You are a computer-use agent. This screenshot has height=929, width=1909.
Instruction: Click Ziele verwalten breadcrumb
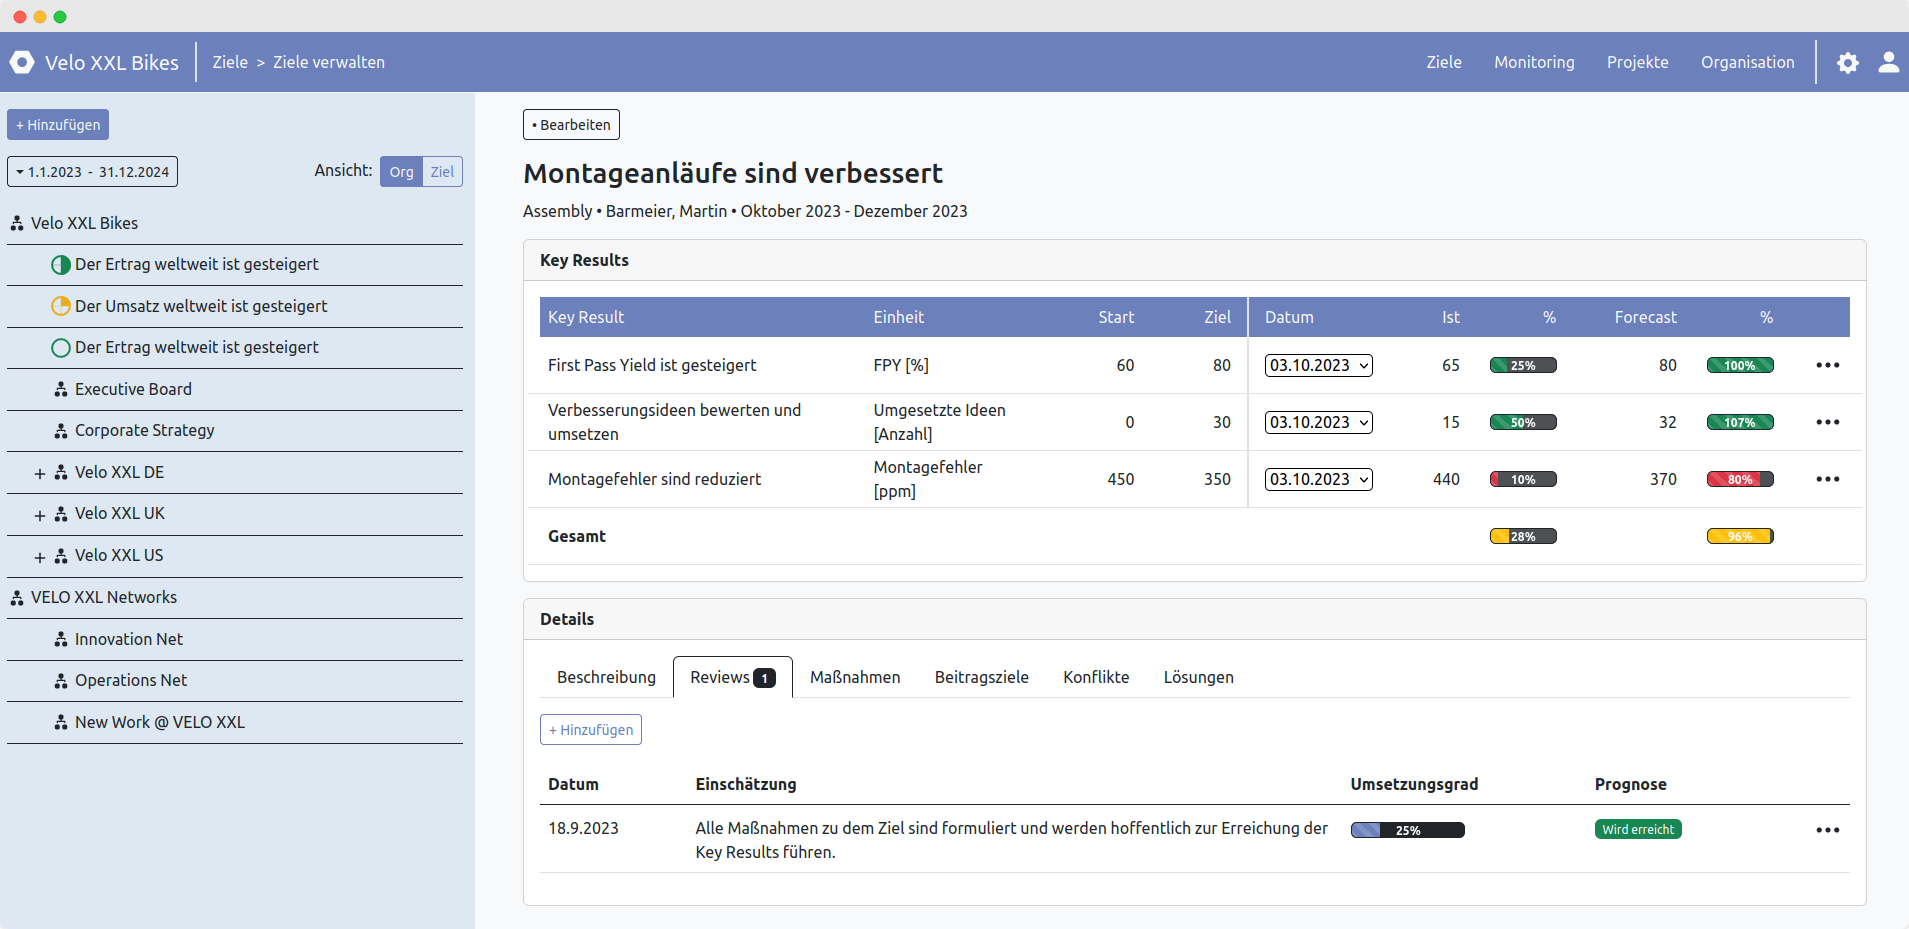(329, 62)
